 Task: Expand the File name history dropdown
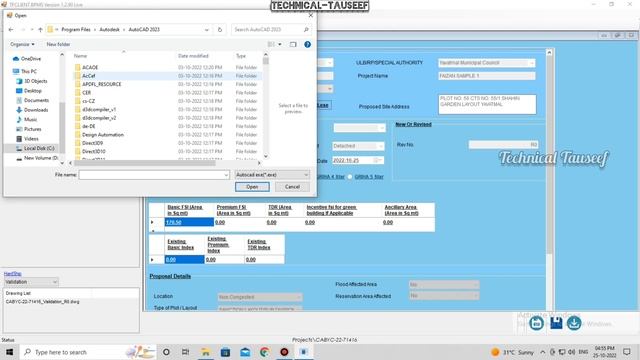tap(226, 175)
